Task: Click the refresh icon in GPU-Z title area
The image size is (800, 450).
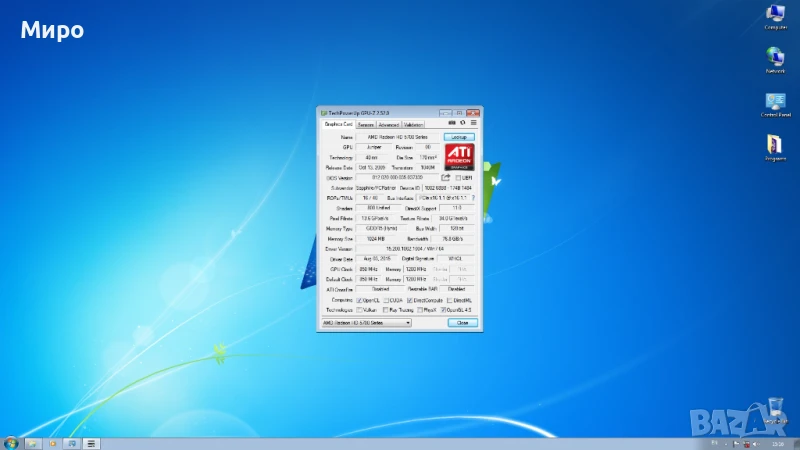Action: coord(463,124)
